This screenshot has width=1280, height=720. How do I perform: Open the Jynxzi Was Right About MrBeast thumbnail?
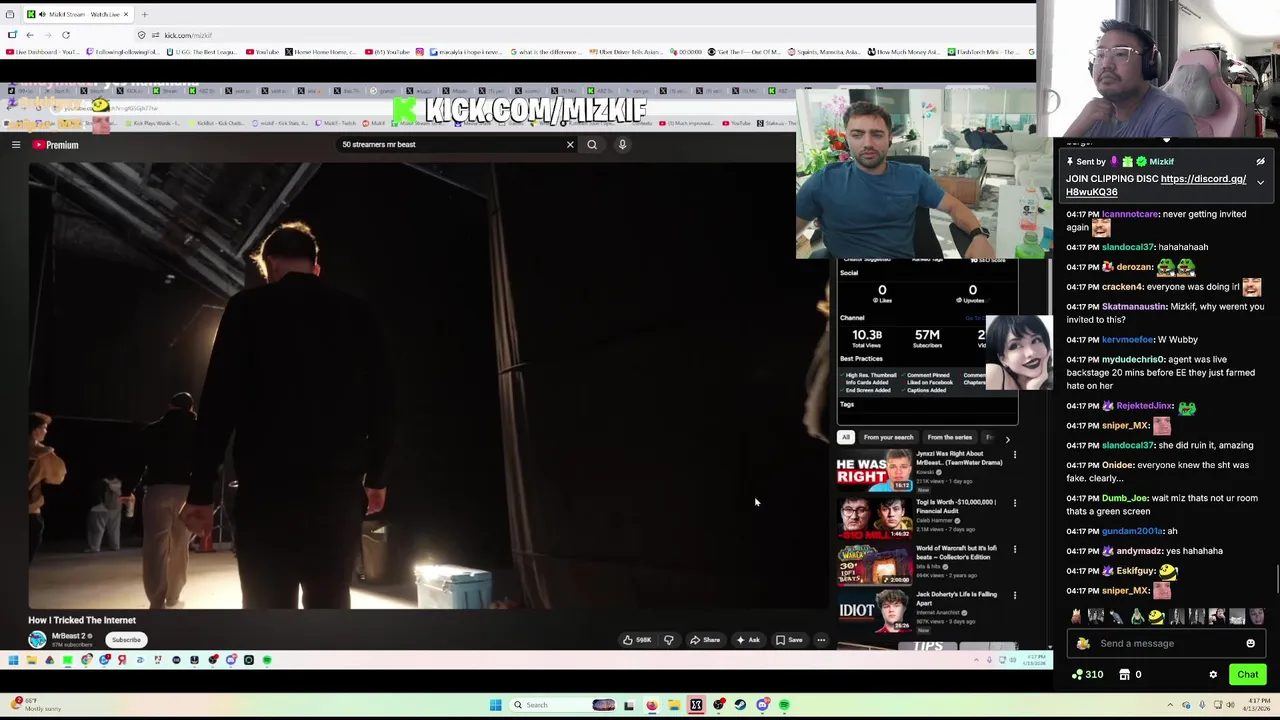pos(875,471)
